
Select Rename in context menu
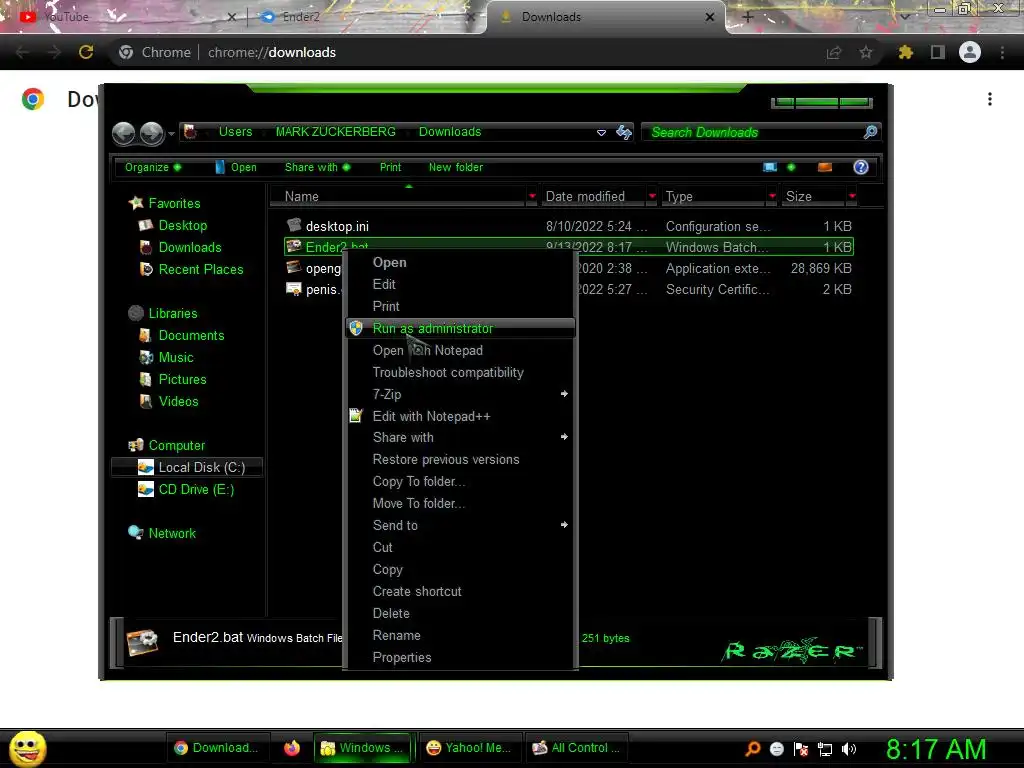[460, 635]
